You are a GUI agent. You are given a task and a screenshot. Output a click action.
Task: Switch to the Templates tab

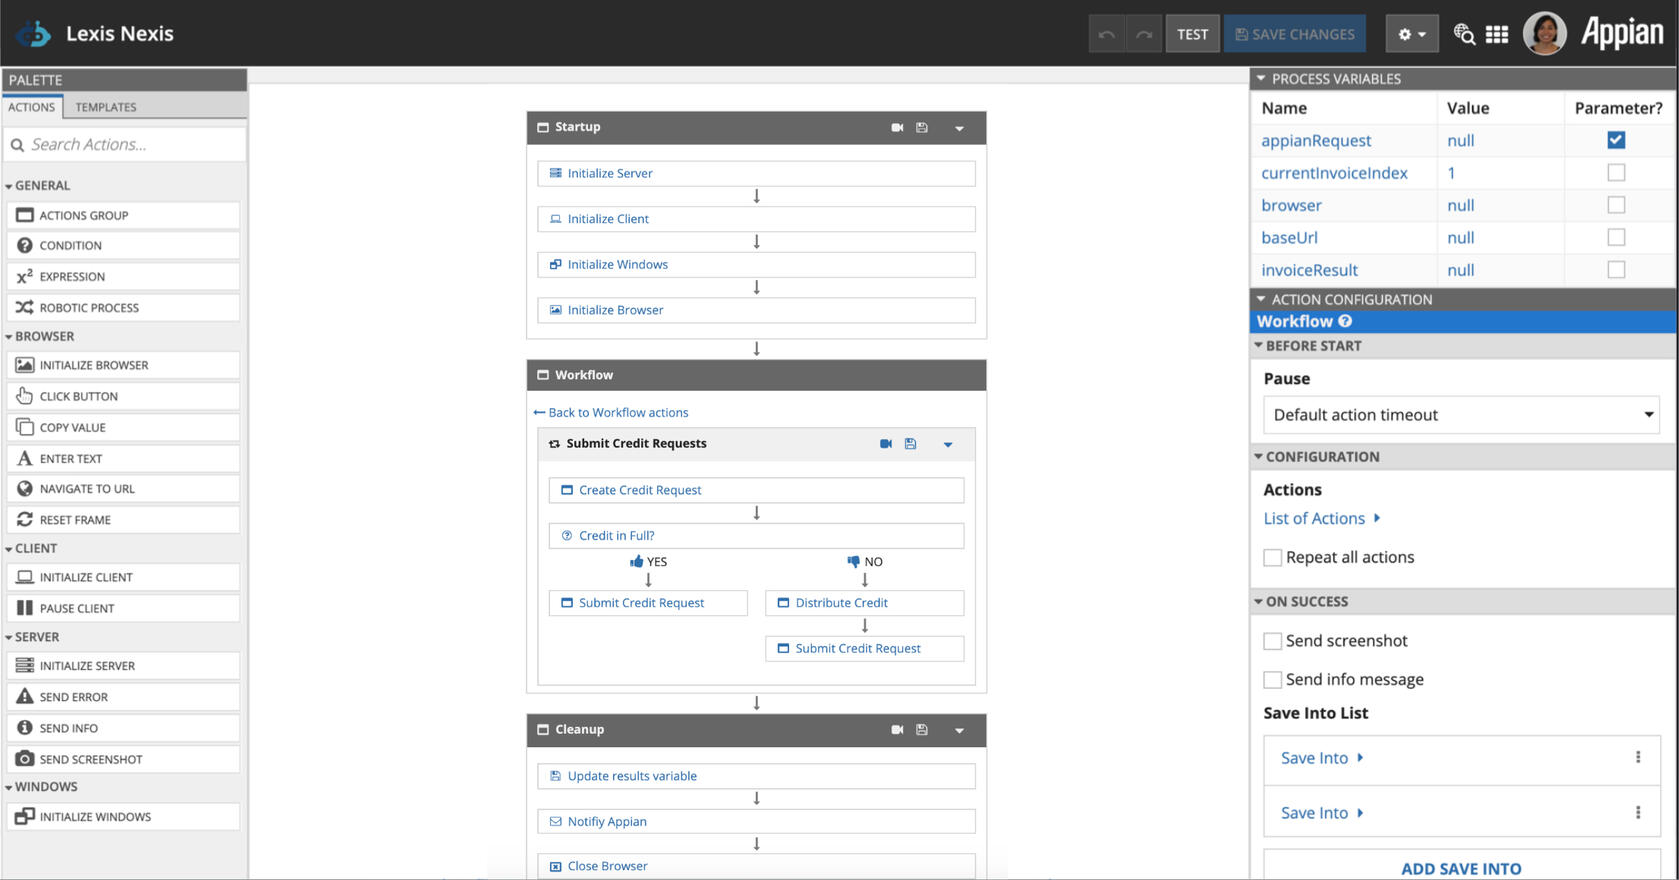coord(106,107)
